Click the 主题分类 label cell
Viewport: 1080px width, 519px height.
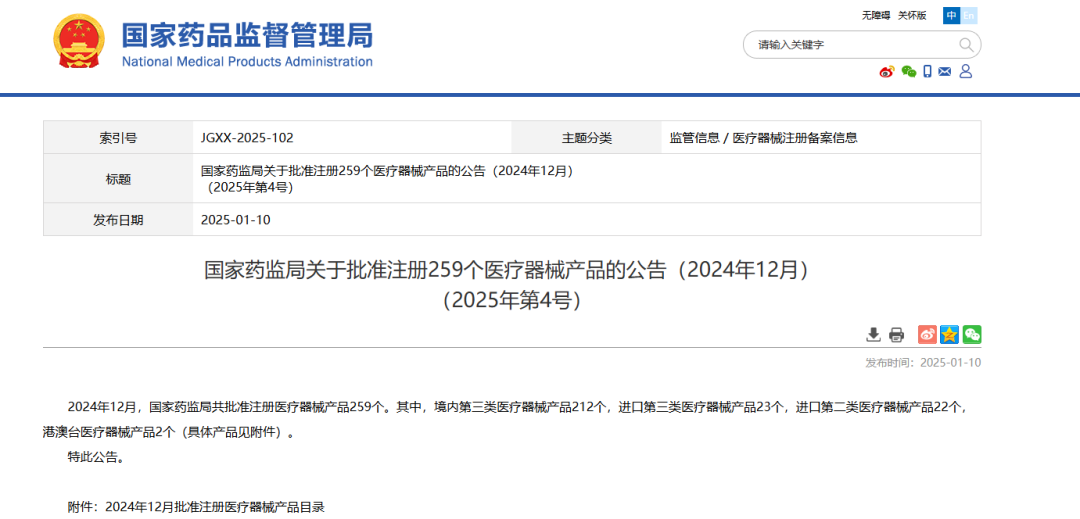pyautogui.click(x=587, y=138)
